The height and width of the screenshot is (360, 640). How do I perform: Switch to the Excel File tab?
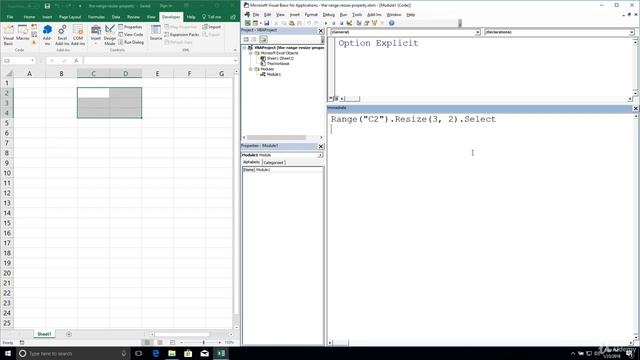click(10, 17)
